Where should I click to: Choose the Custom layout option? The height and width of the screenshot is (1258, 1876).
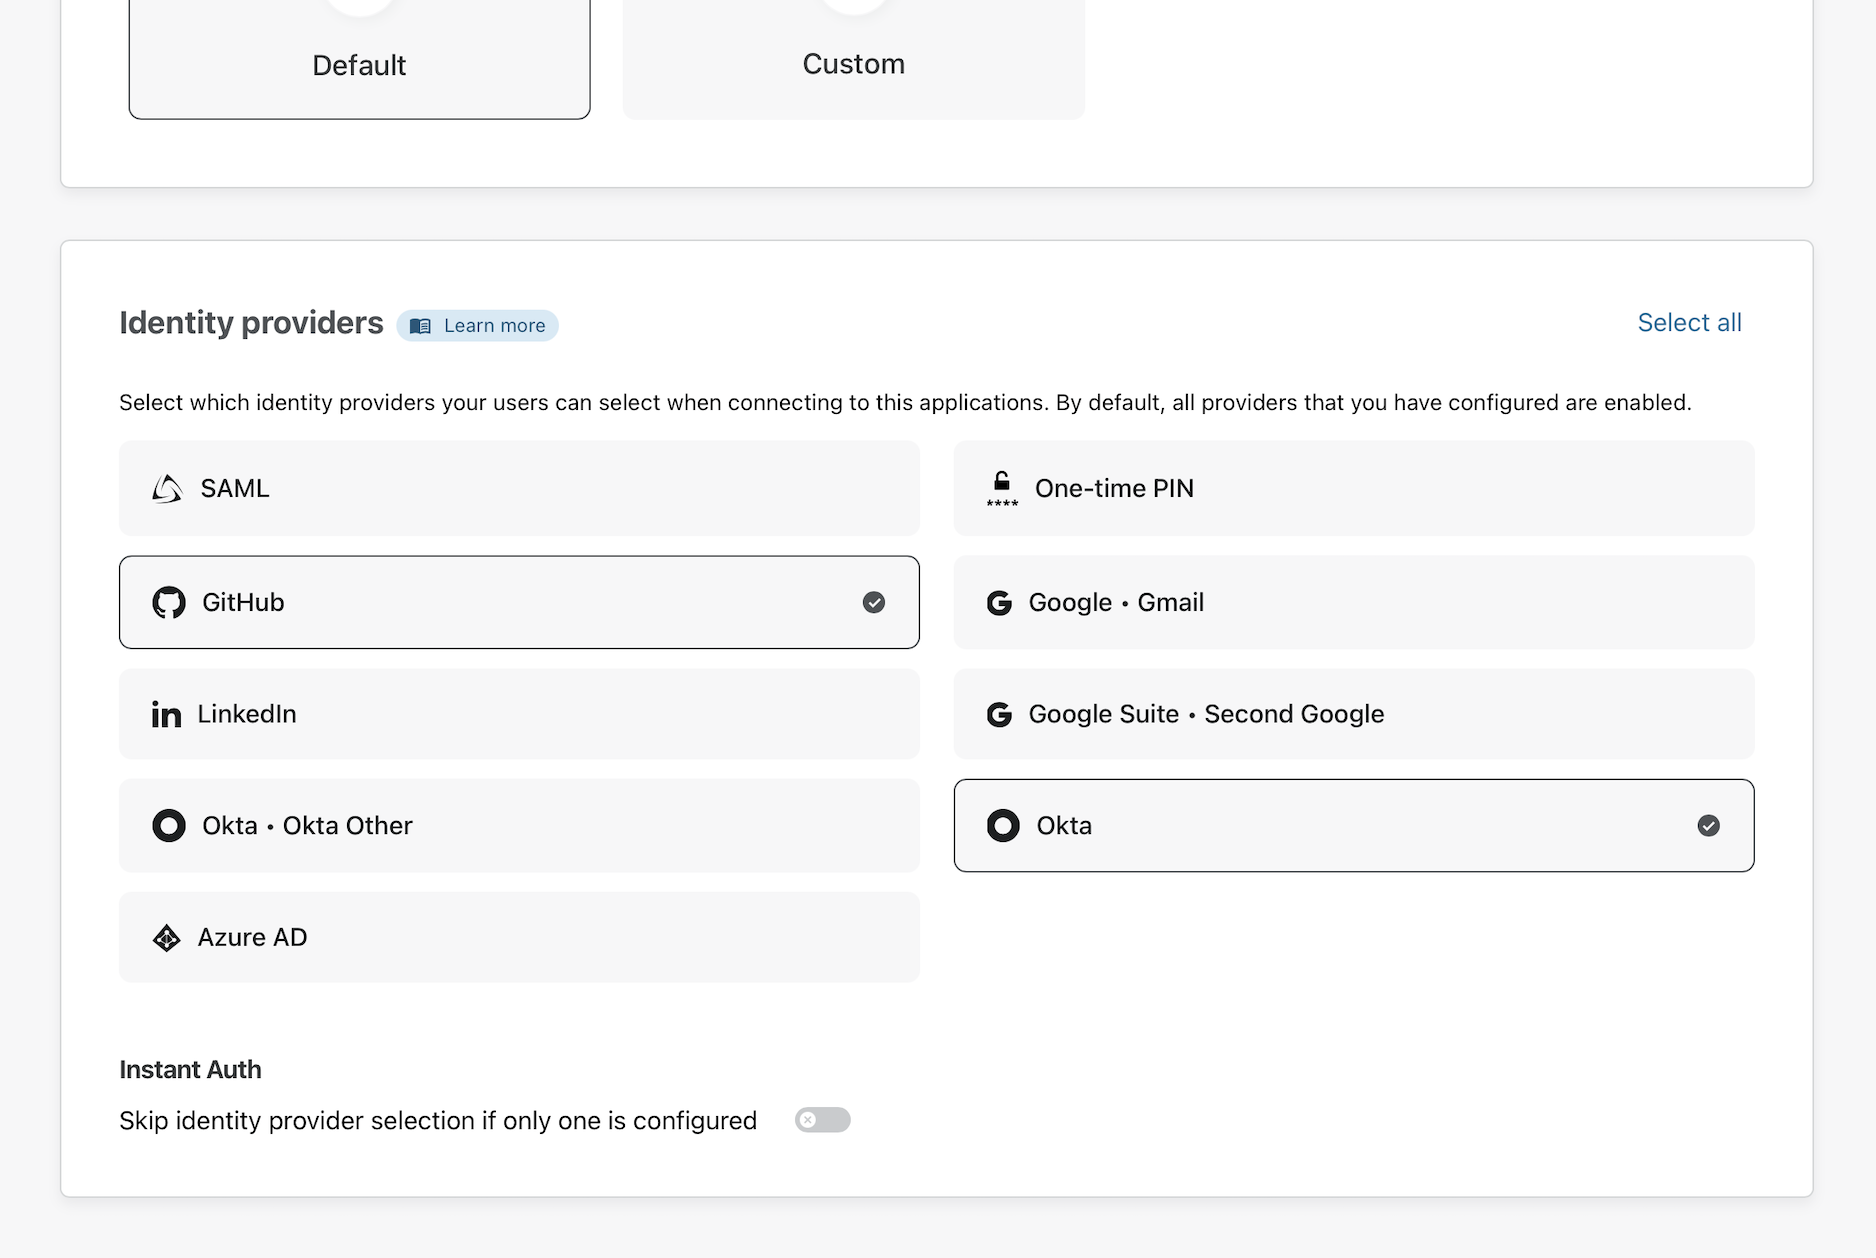click(853, 64)
